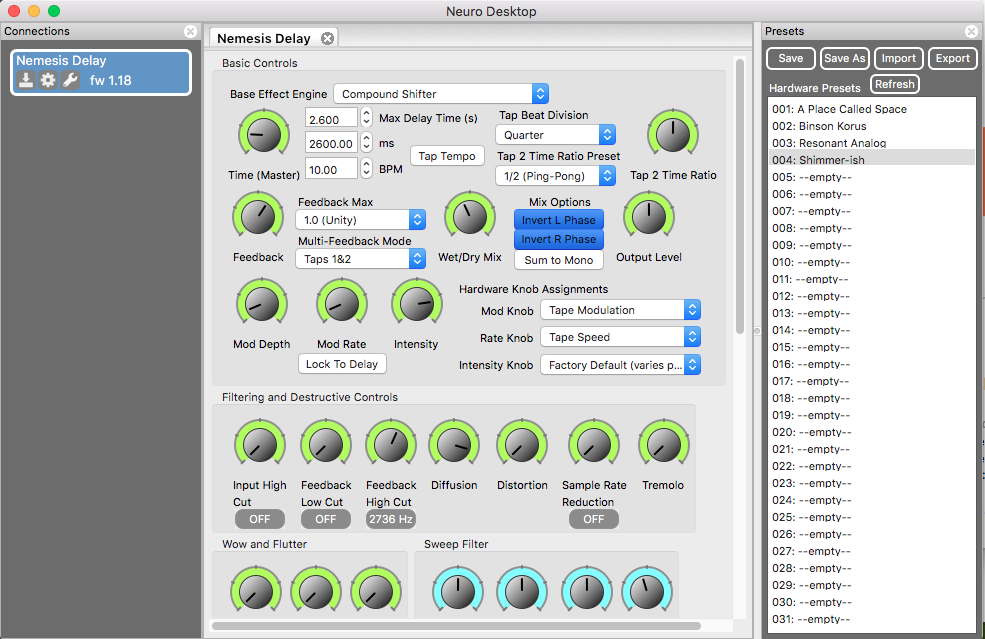
Task: Select Nemesis Delay device in Connections
Action: pos(101,72)
